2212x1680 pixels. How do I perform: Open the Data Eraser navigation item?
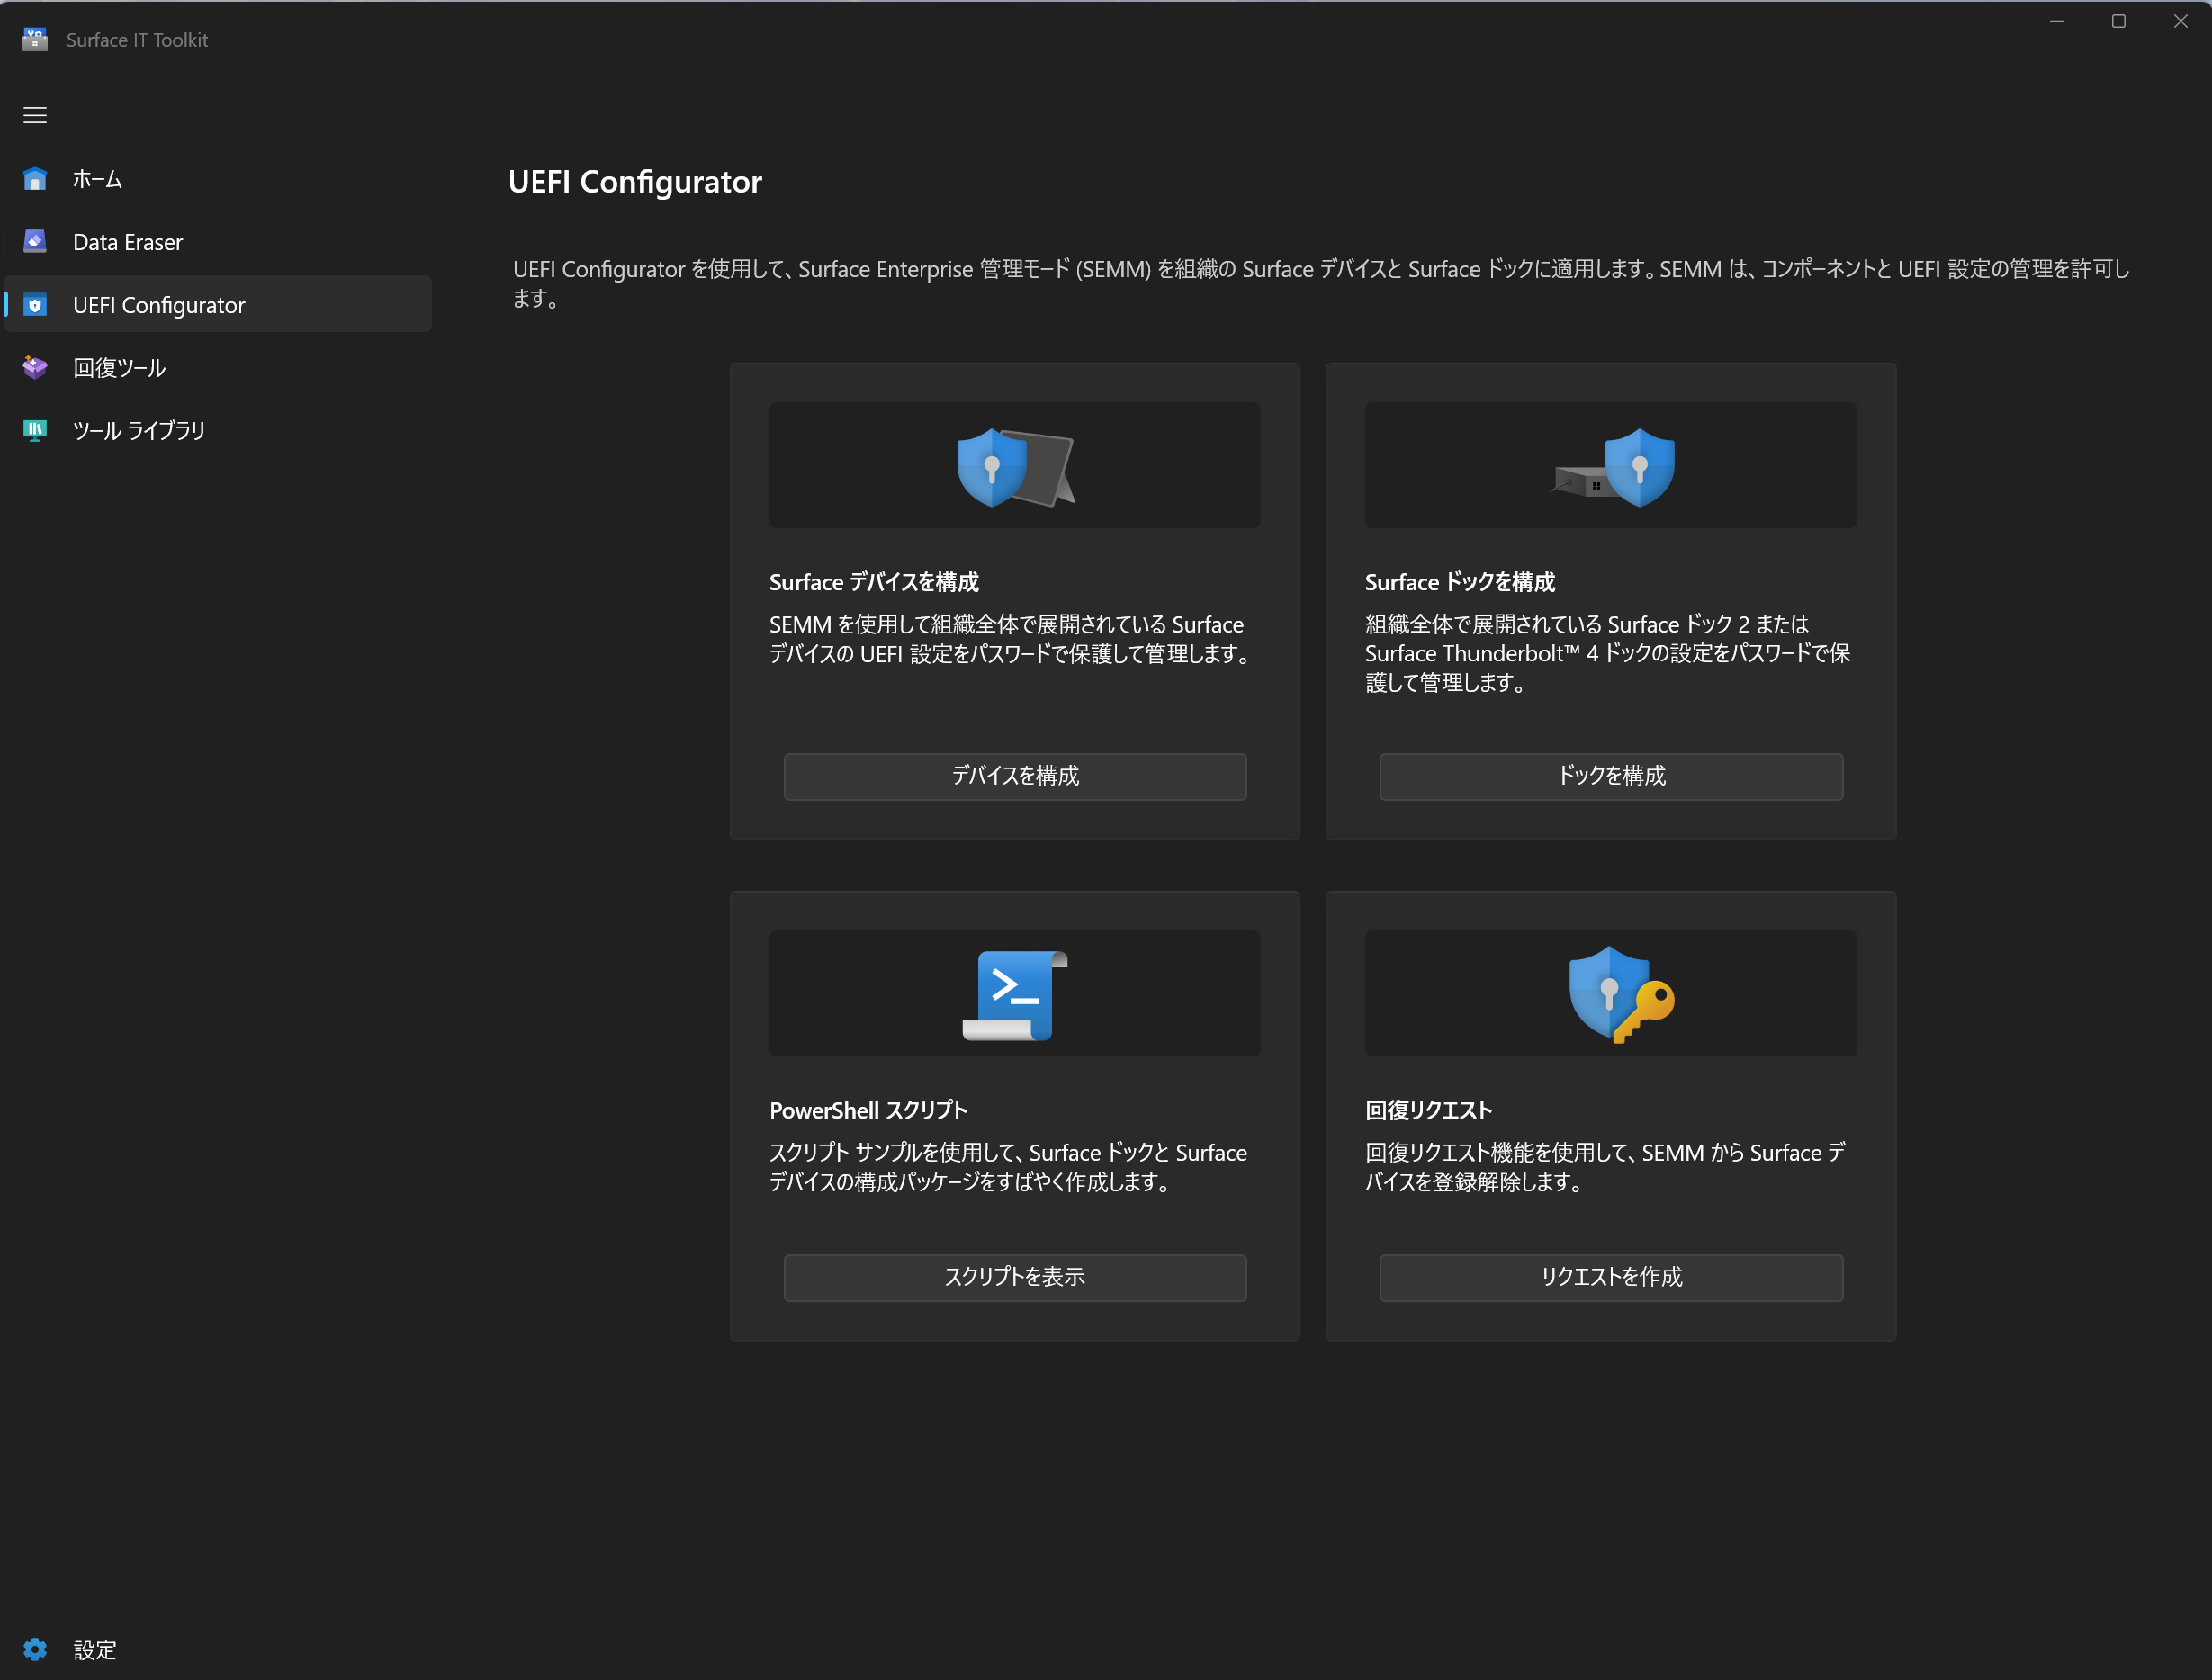coord(218,242)
